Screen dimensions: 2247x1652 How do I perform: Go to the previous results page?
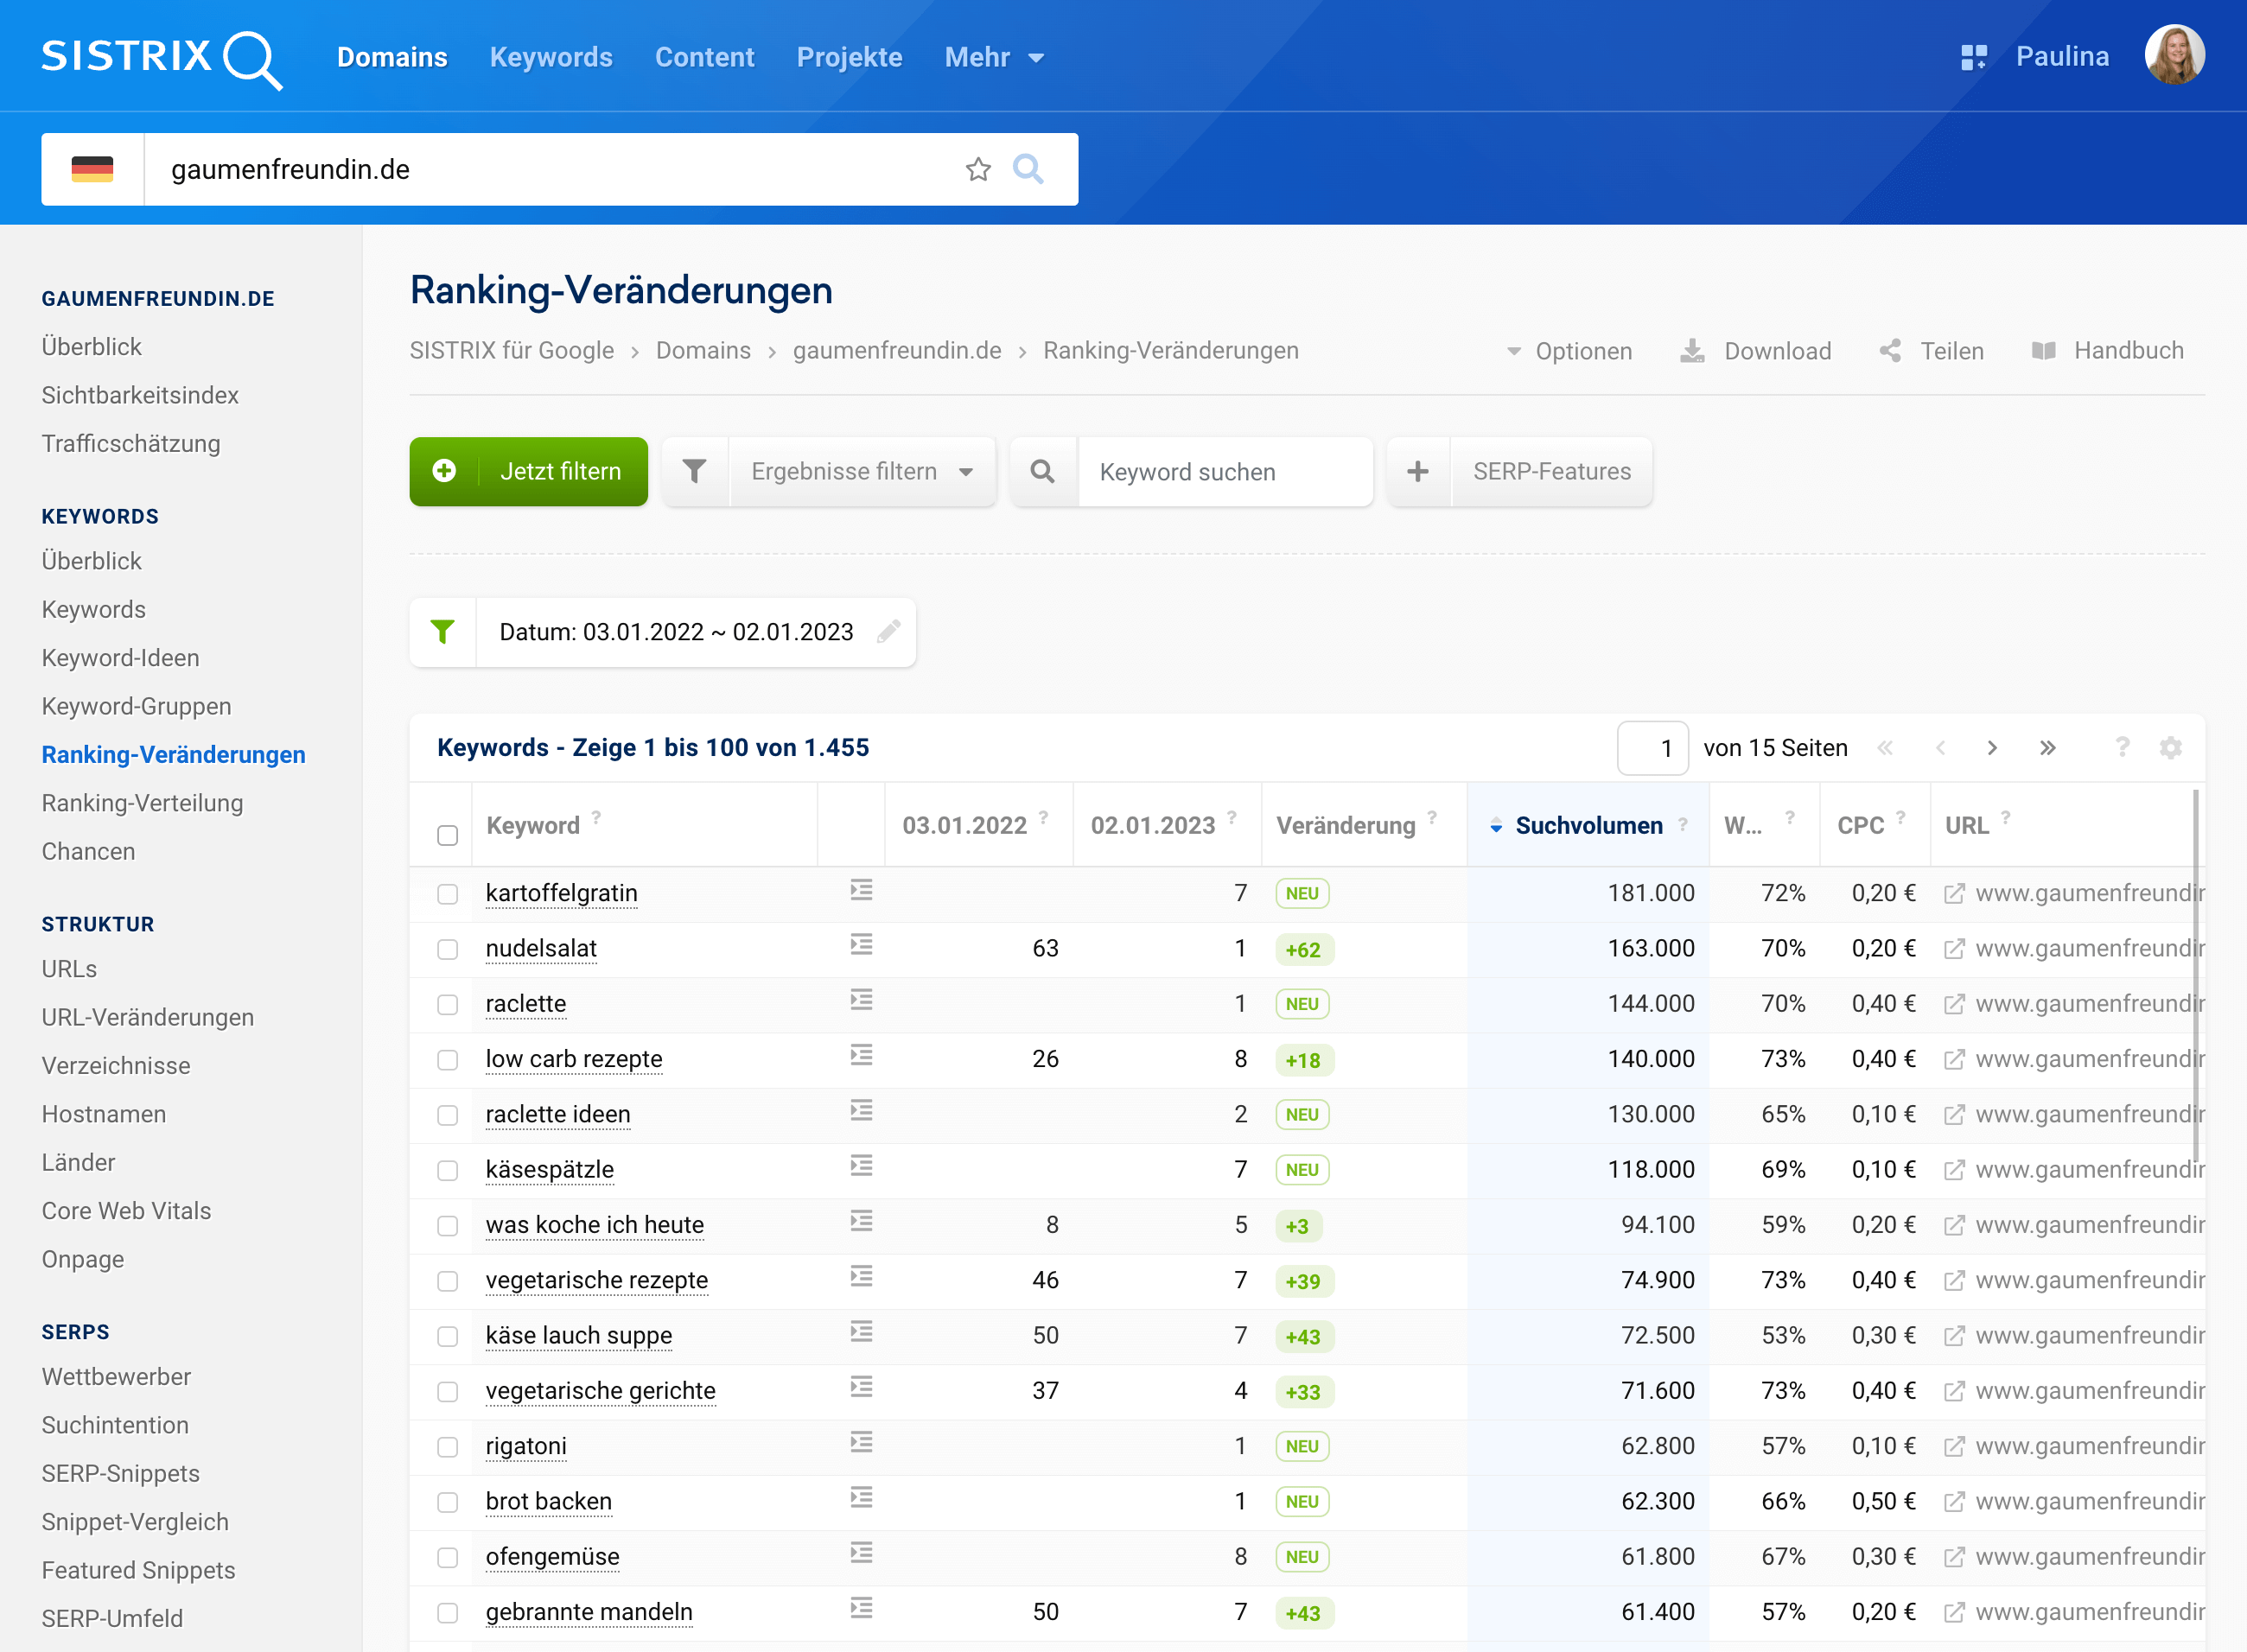(1940, 748)
